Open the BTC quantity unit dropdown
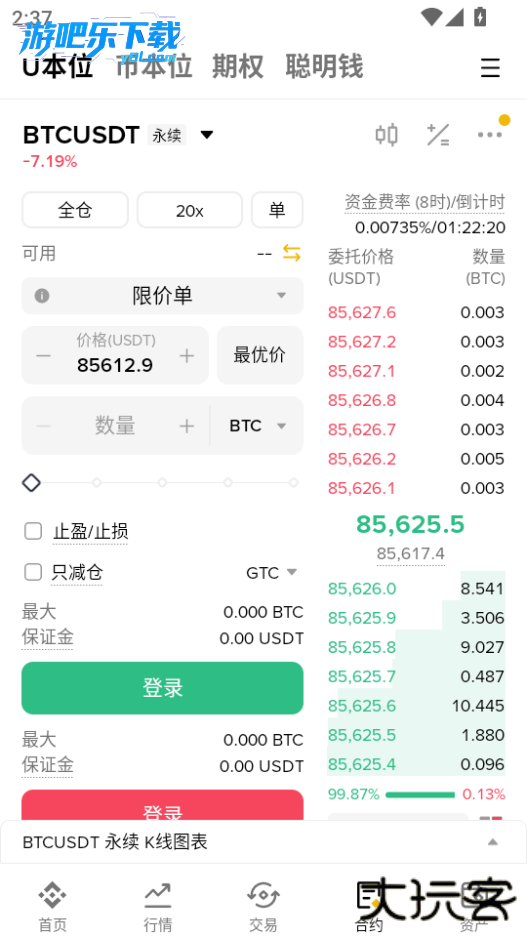This screenshot has height=937, width=527. pos(258,426)
